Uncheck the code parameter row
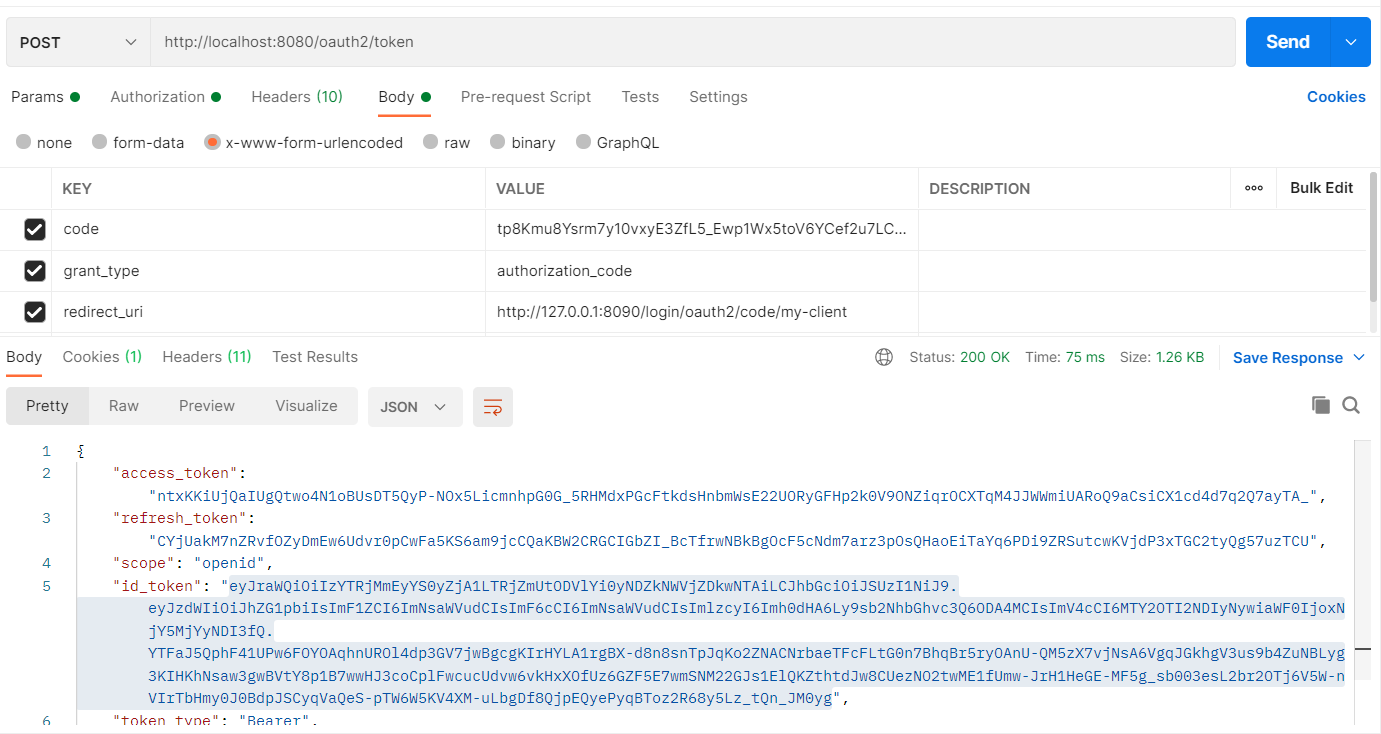Screen dimensions: 1381x734 tap(35, 229)
